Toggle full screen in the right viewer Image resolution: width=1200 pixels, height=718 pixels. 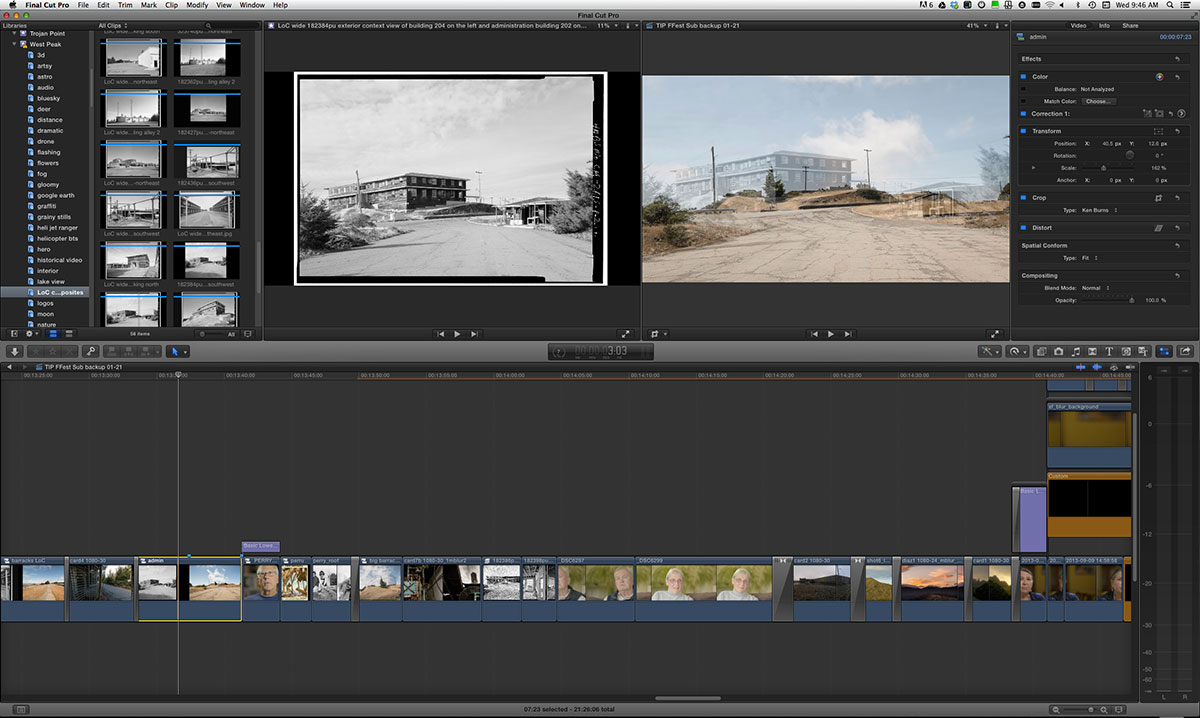click(x=994, y=334)
